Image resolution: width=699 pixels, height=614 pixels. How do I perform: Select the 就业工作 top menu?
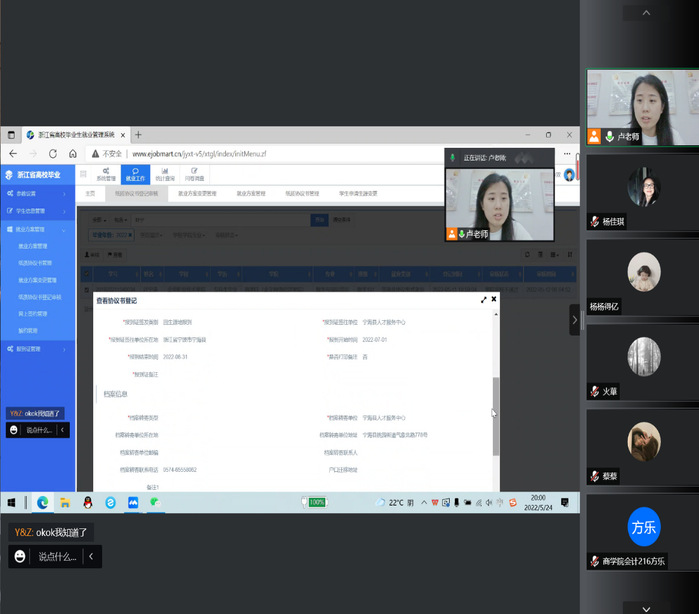click(x=135, y=174)
